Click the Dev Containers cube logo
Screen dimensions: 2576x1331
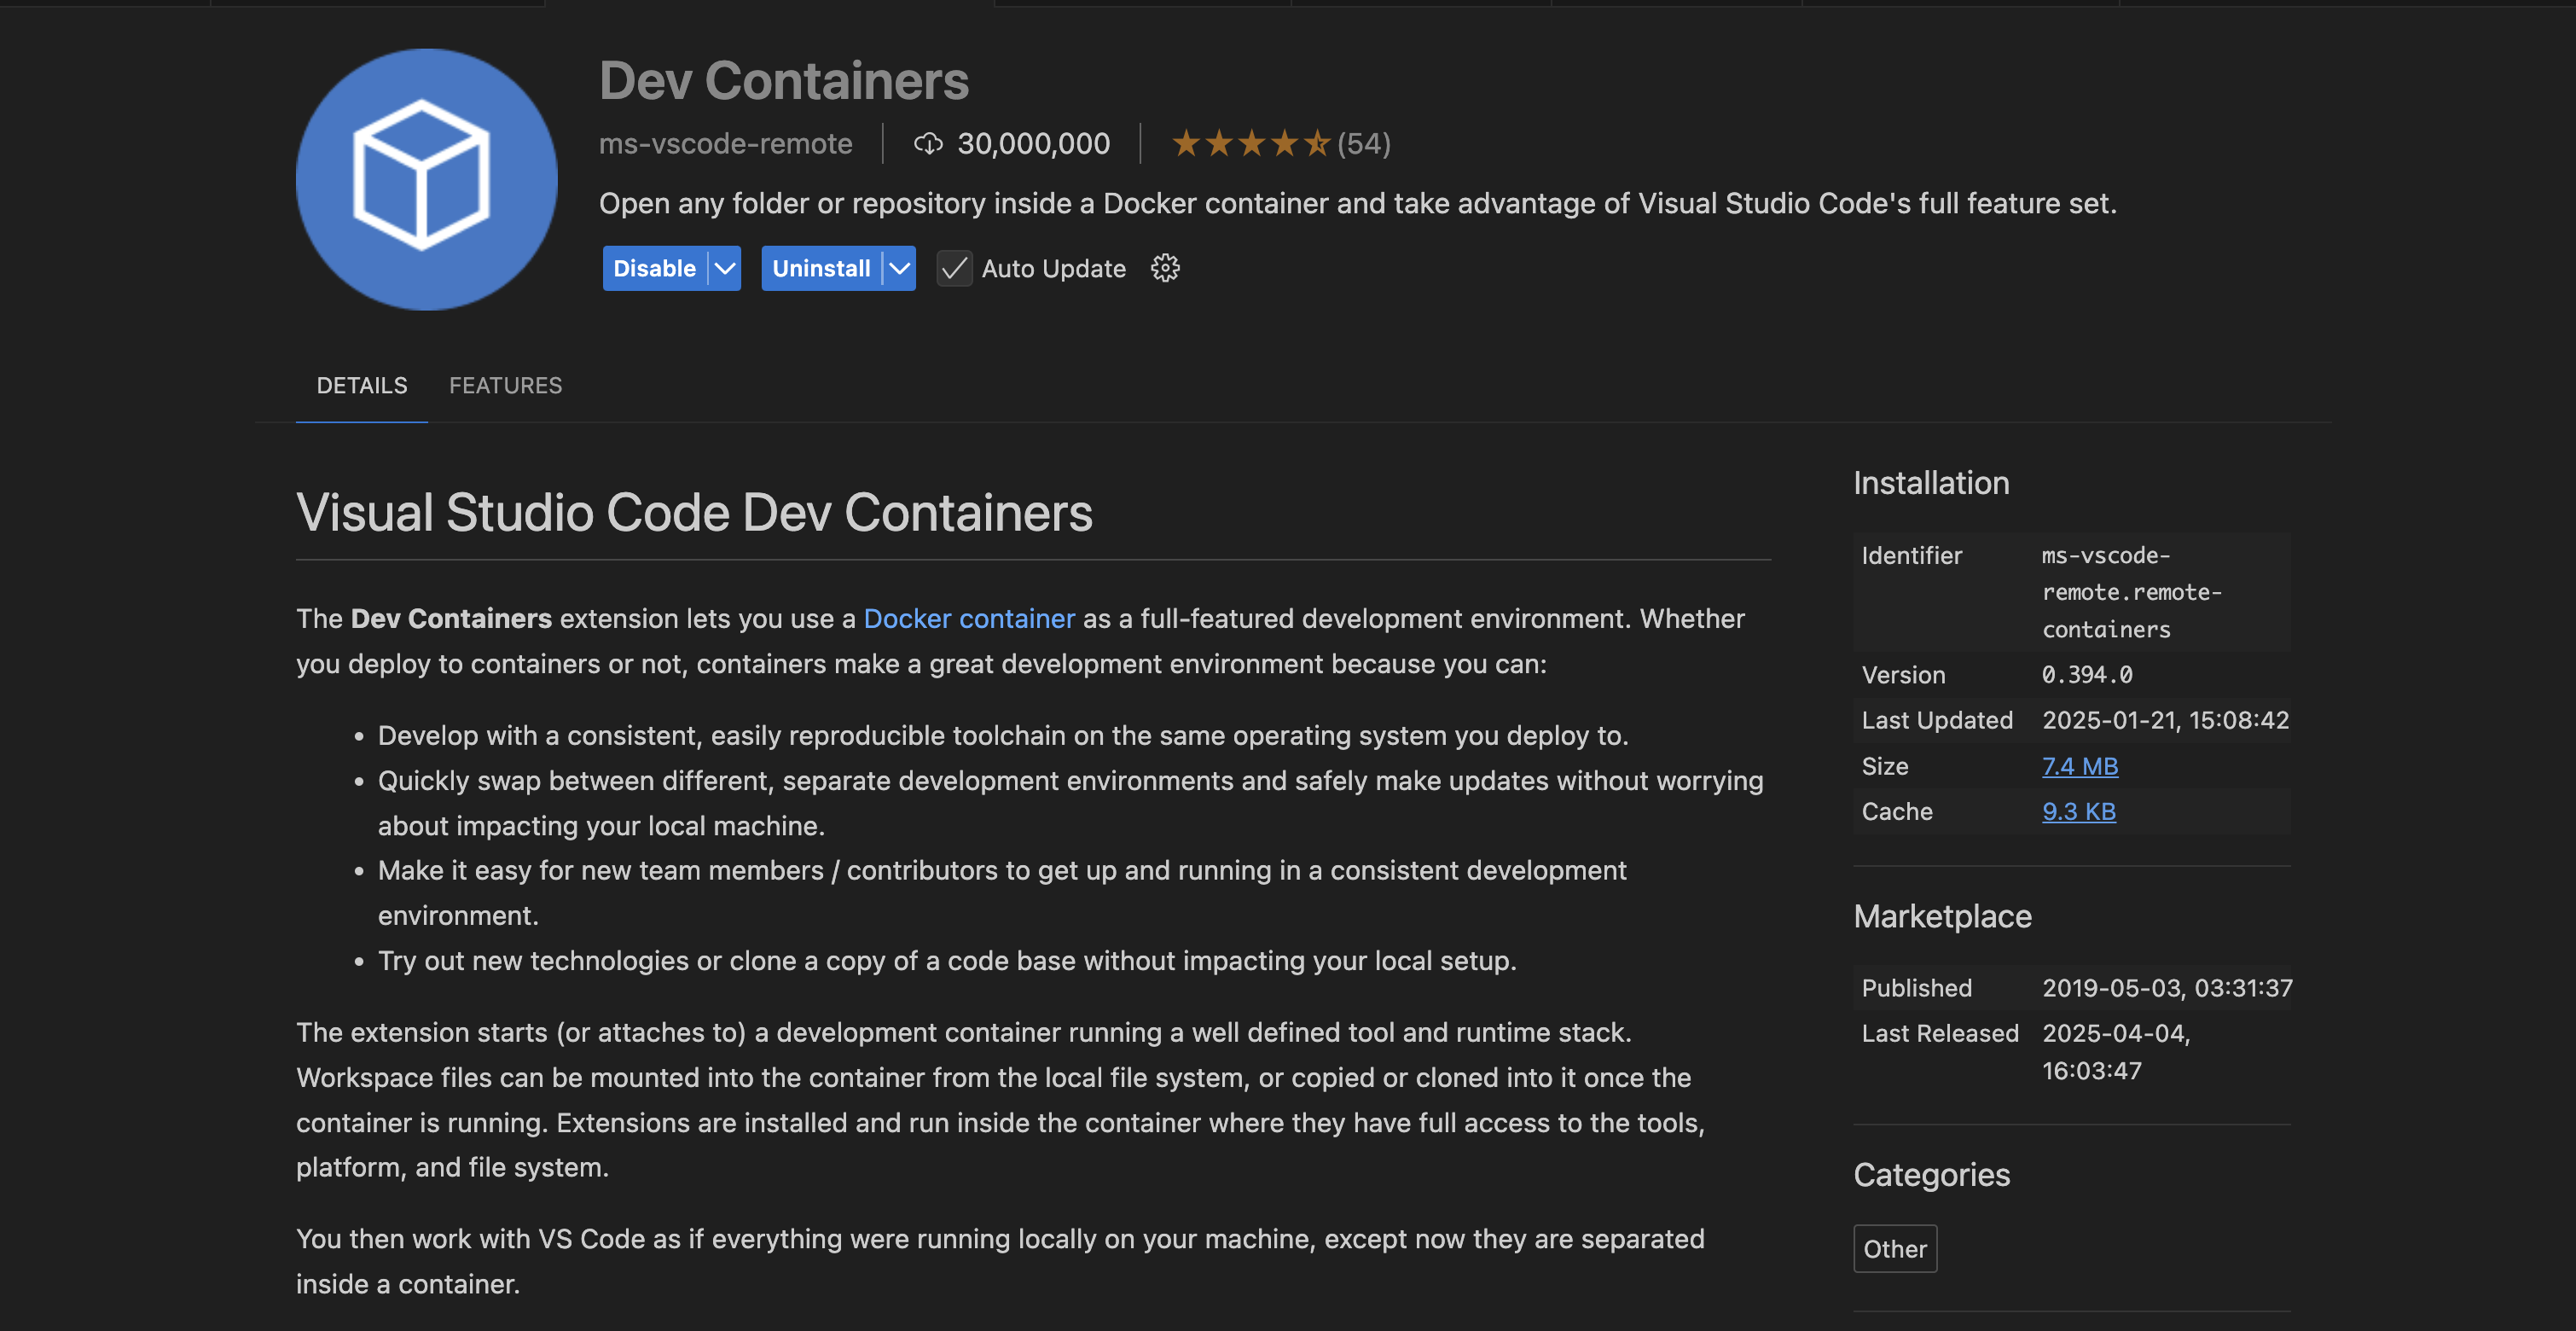[x=426, y=179]
